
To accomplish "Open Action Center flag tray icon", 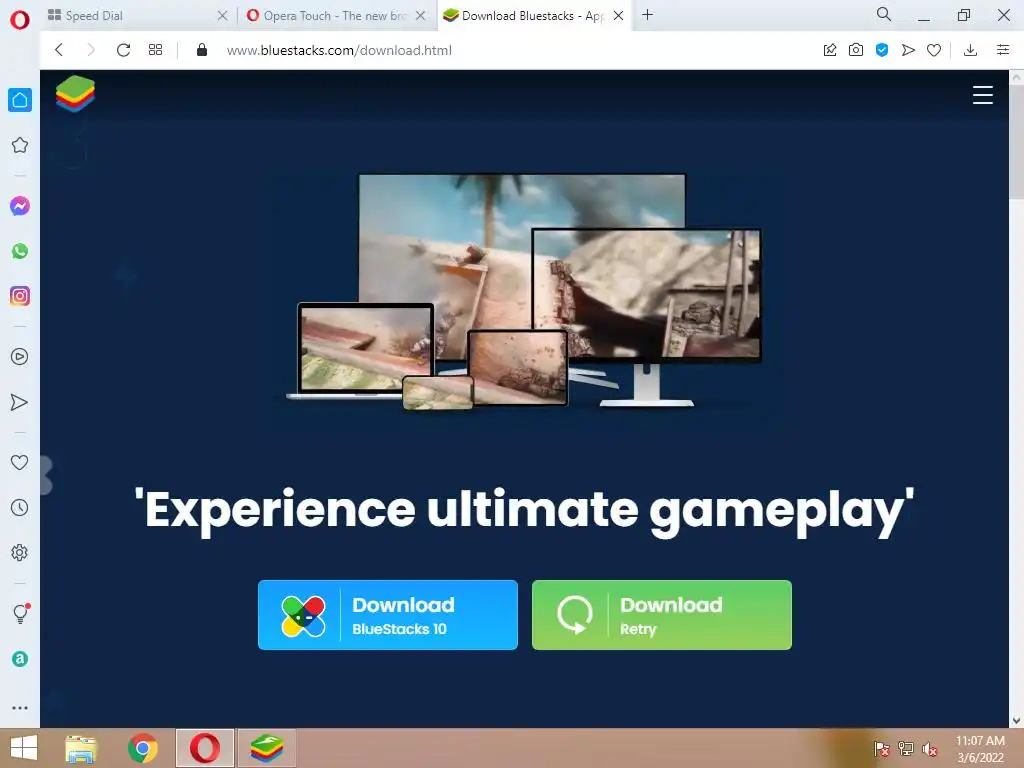I will pos(882,749).
